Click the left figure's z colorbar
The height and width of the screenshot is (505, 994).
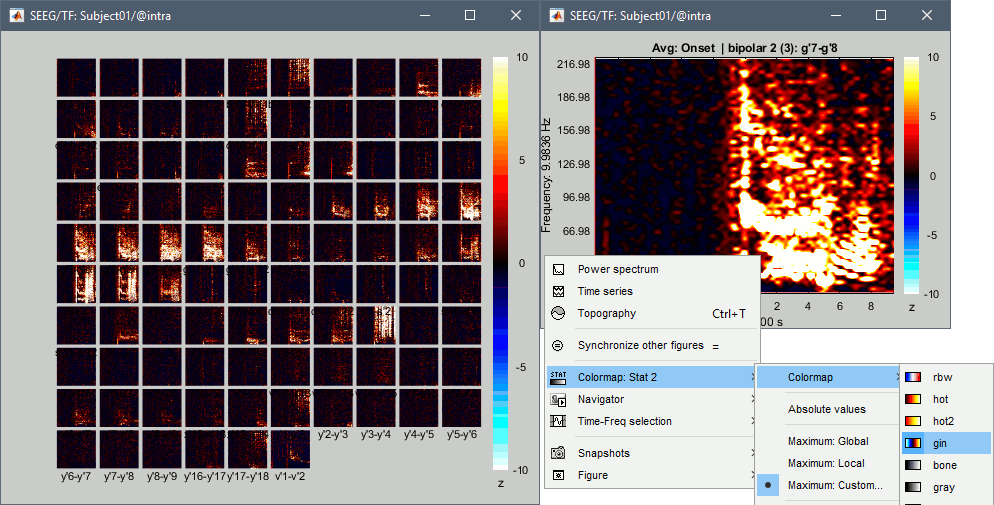pos(500,262)
